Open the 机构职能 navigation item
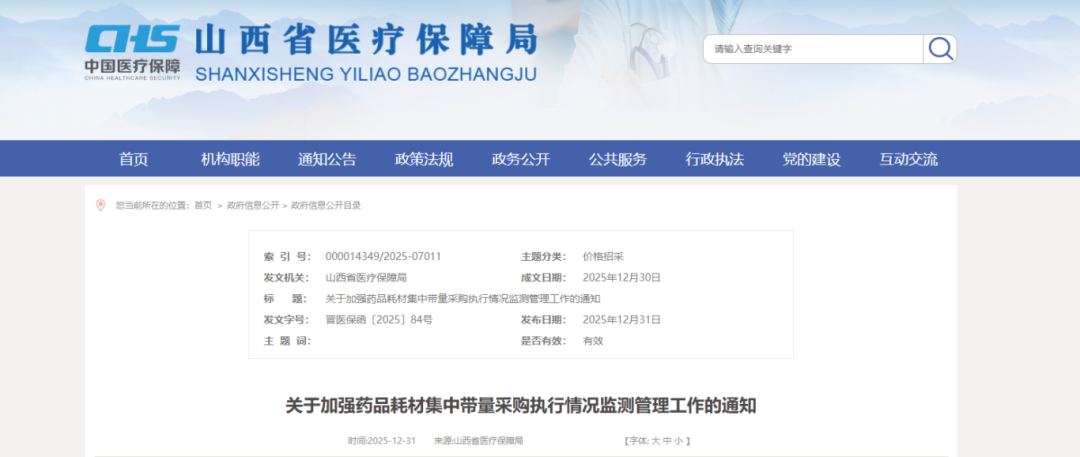Image resolution: width=1080 pixels, height=457 pixels. (230, 159)
